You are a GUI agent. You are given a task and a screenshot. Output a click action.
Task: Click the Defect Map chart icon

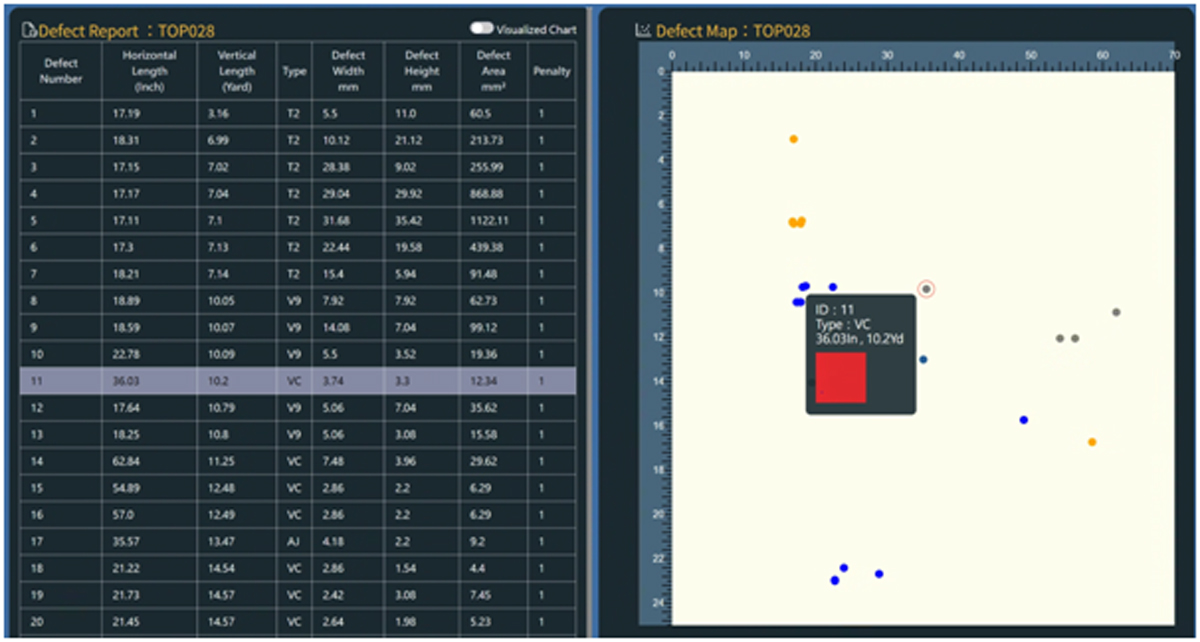(x=643, y=31)
